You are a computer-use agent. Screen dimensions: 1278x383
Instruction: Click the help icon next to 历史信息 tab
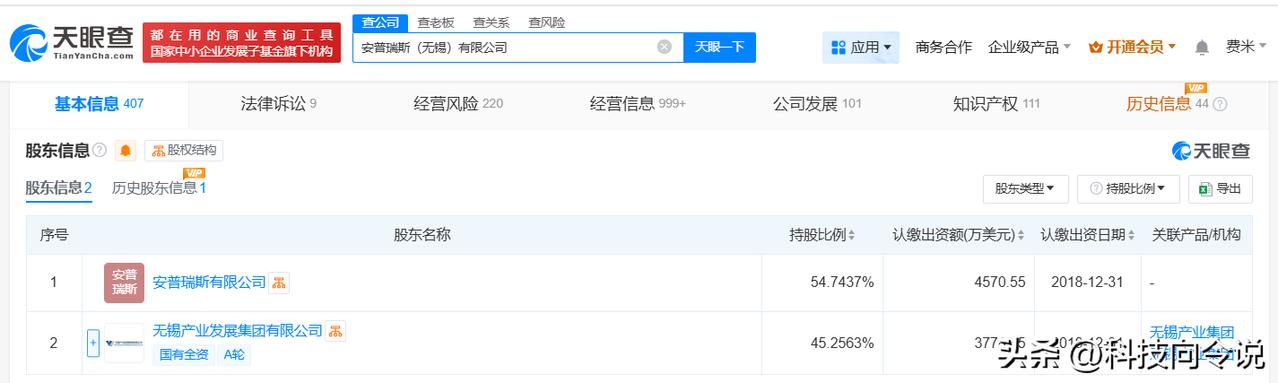(x=1220, y=104)
